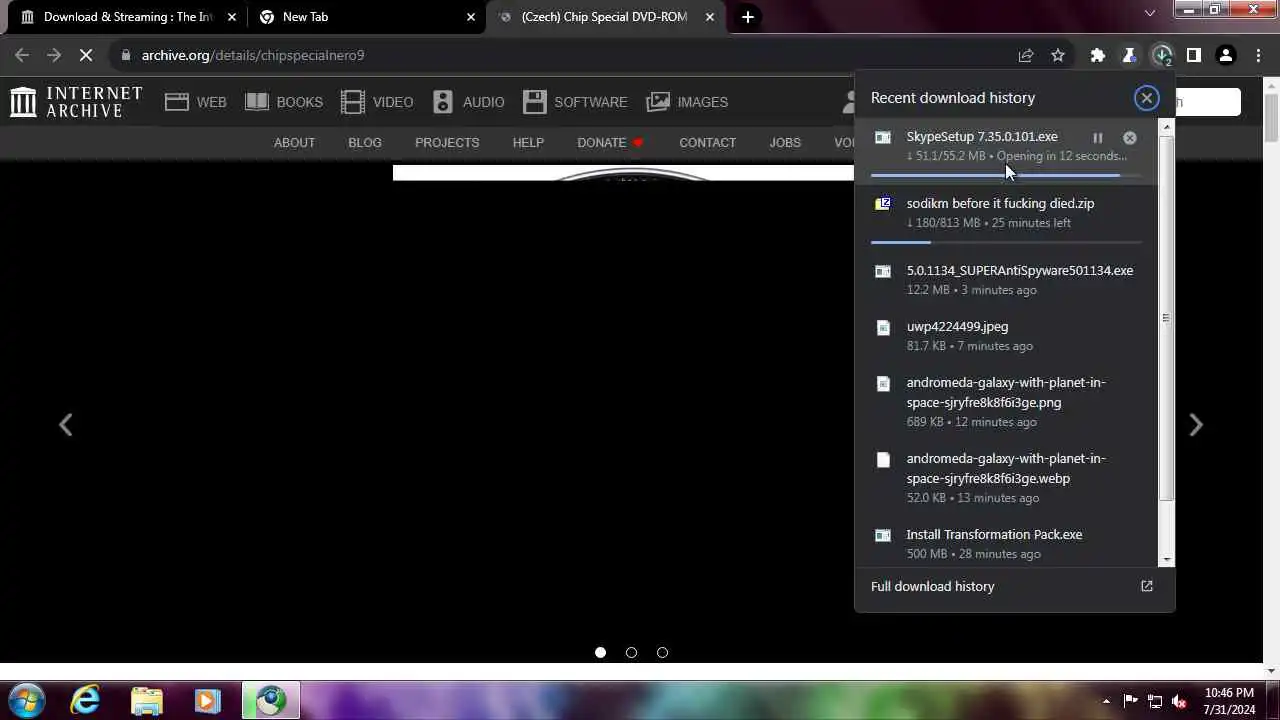Open the SOFTWARE section
The height and width of the screenshot is (720, 1280).
click(x=575, y=102)
